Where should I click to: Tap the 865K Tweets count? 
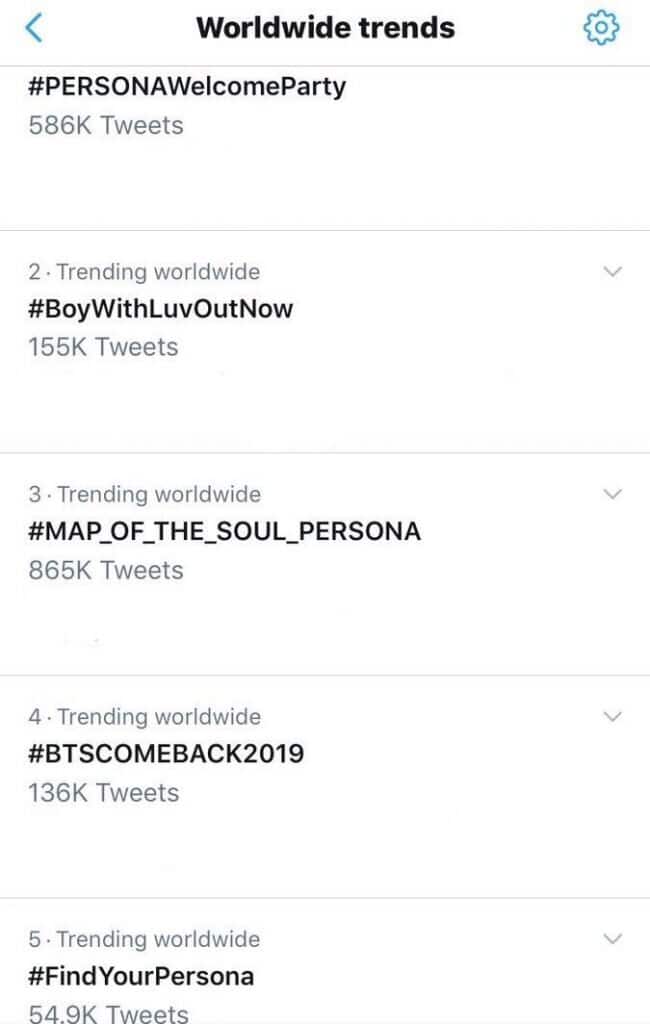pos(106,570)
